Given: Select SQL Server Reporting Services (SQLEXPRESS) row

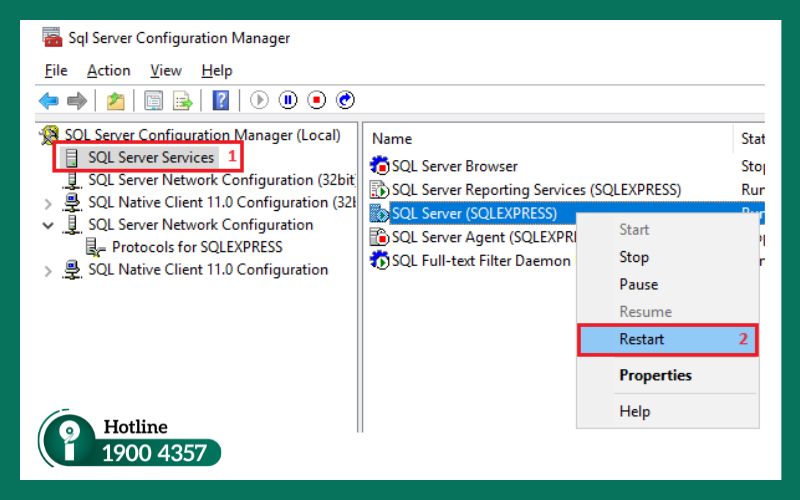Looking at the screenshot, I should pos(536,190).
